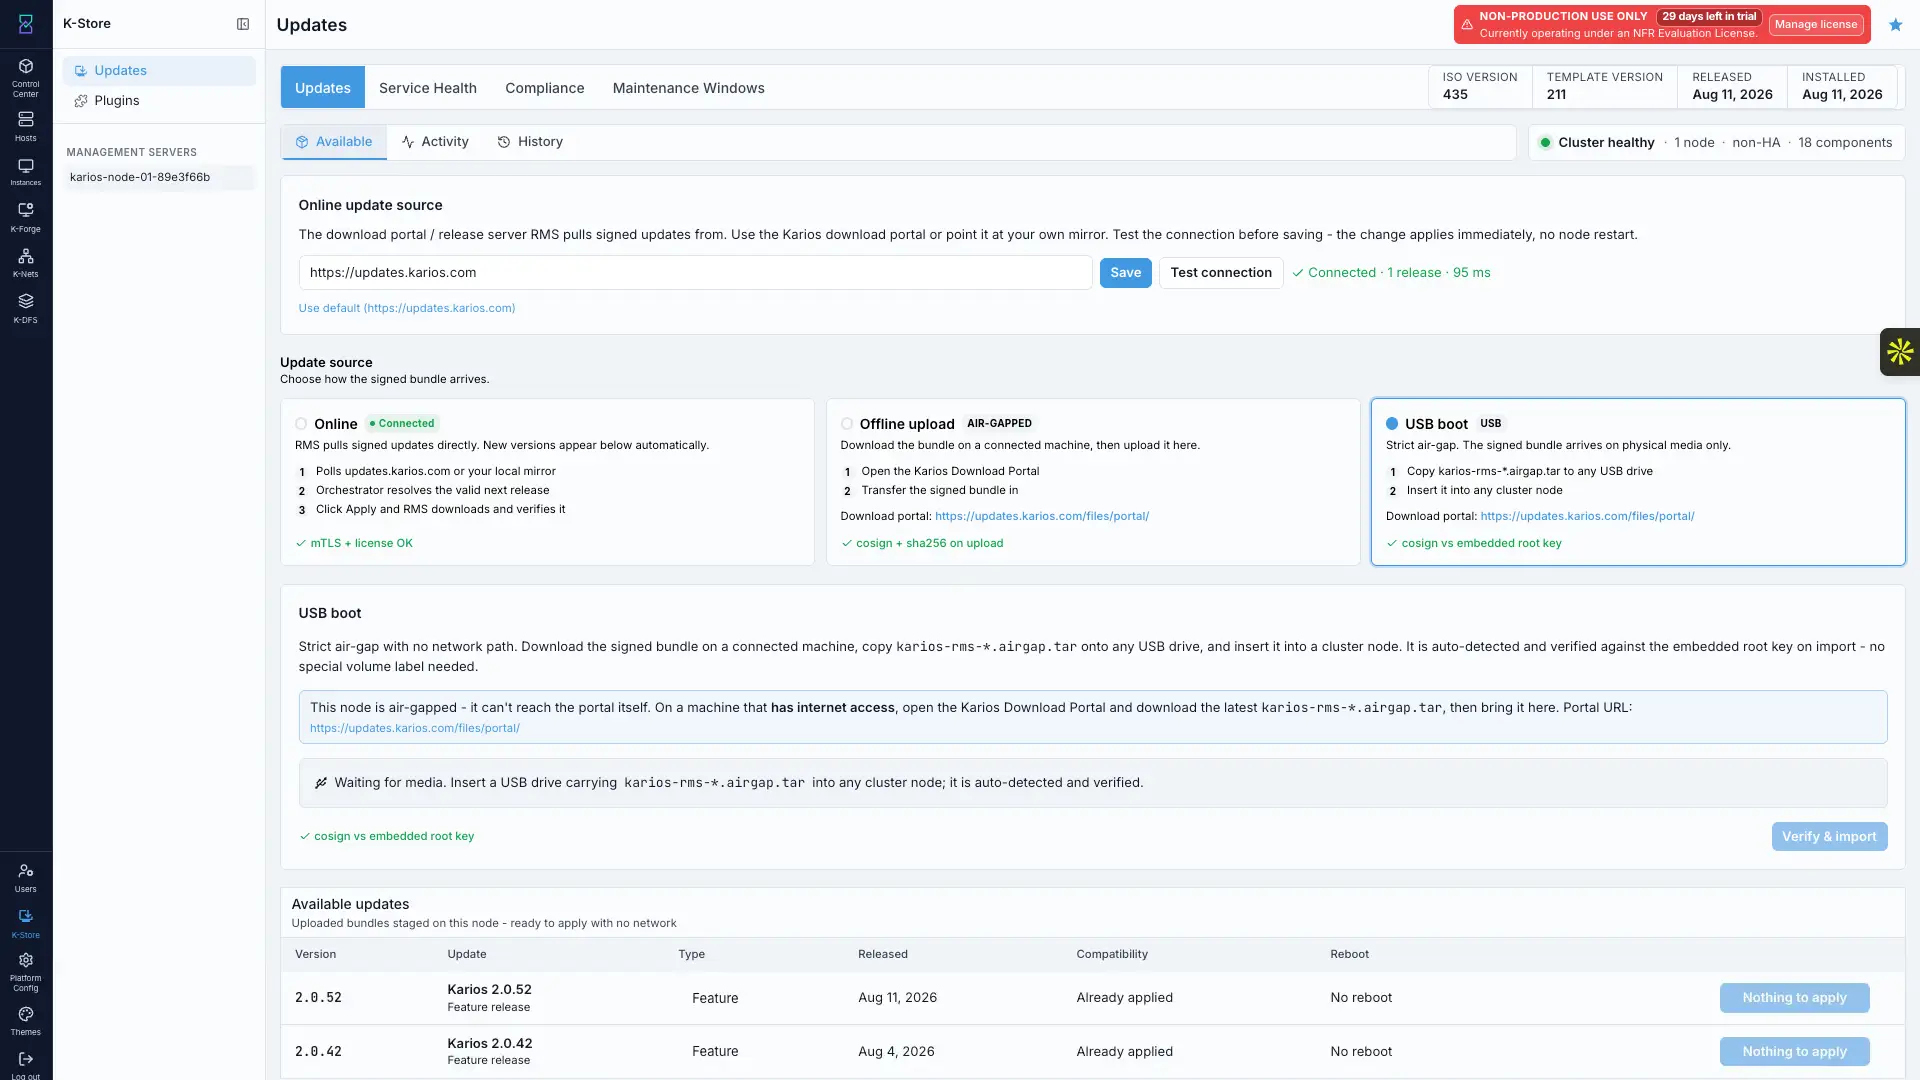Click the Released column header
This screenshot has width=1920, height=1080.
(x=883, y=955)
